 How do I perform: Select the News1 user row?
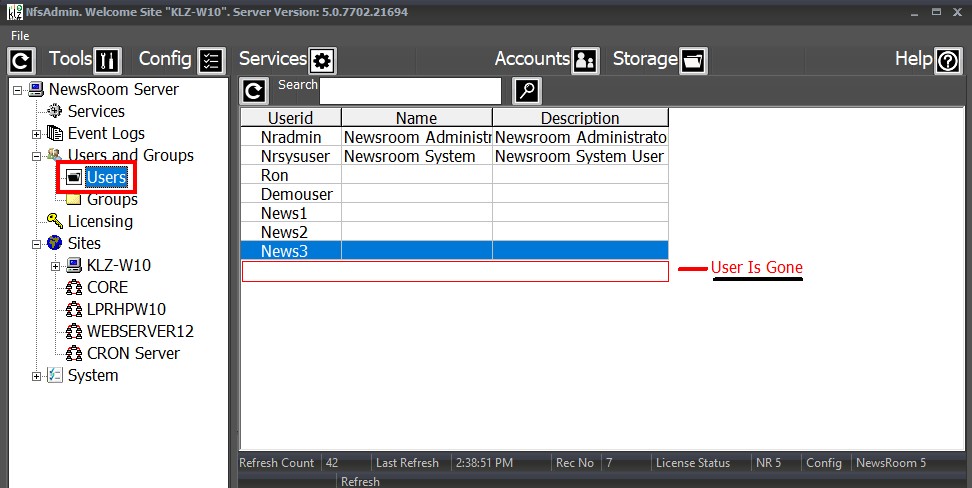pos(454,213)
